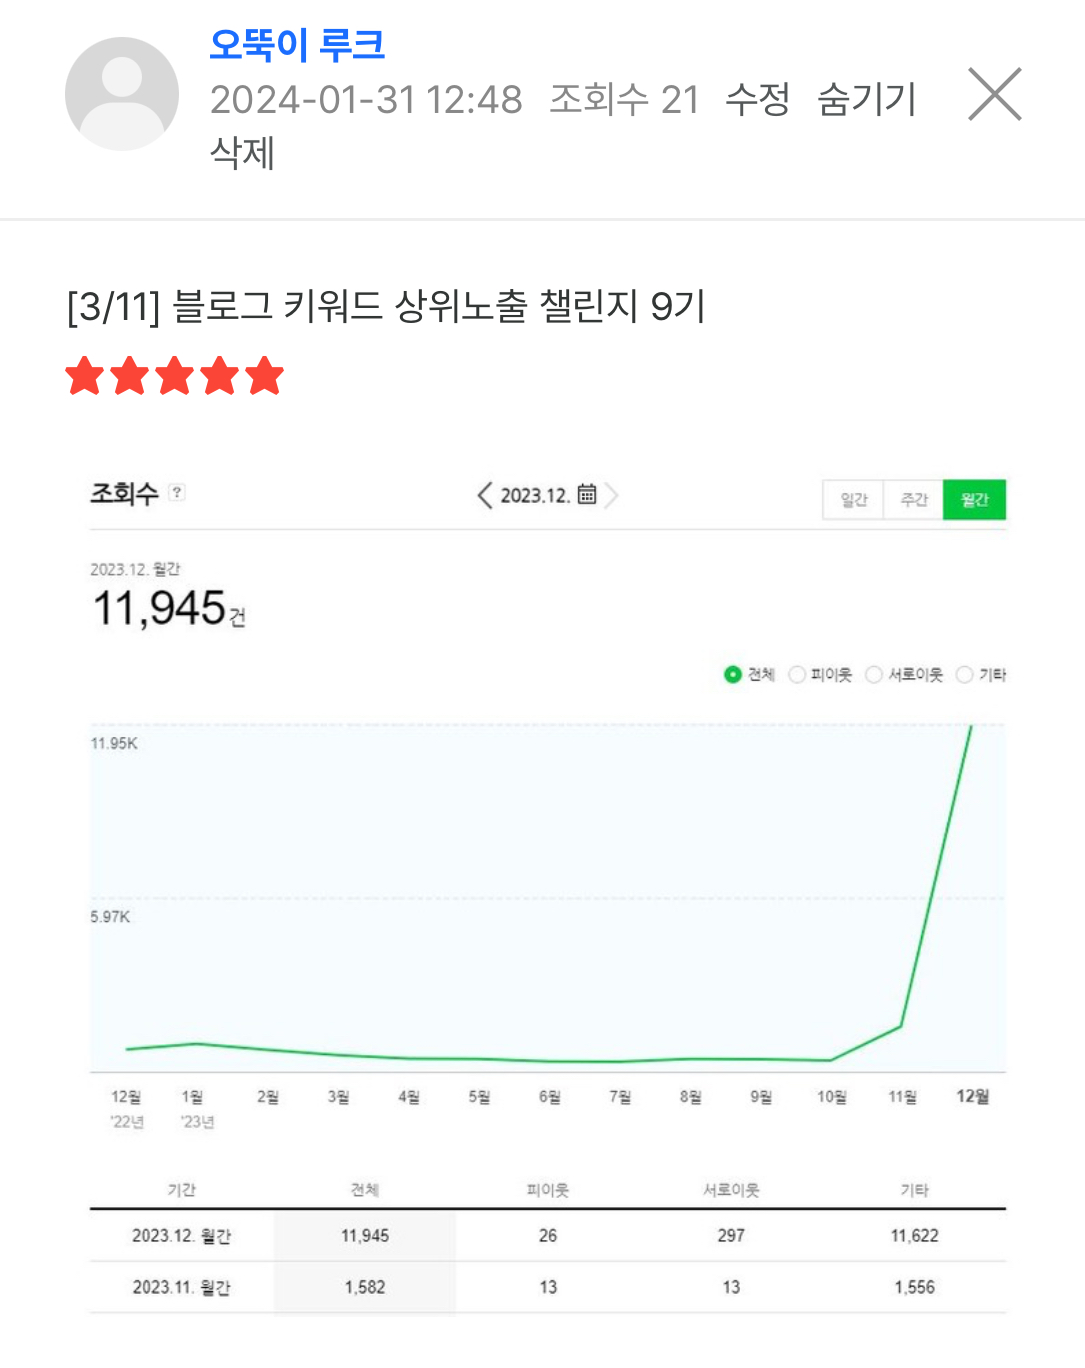Click the third red rating star
The image size is (1085, 1368).
pyautogui.click(x=175, y=376)
